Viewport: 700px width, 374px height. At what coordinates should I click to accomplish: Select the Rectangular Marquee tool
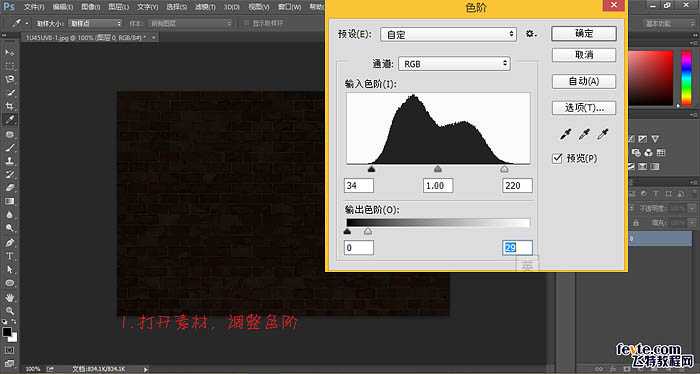[x=9, y=66]
